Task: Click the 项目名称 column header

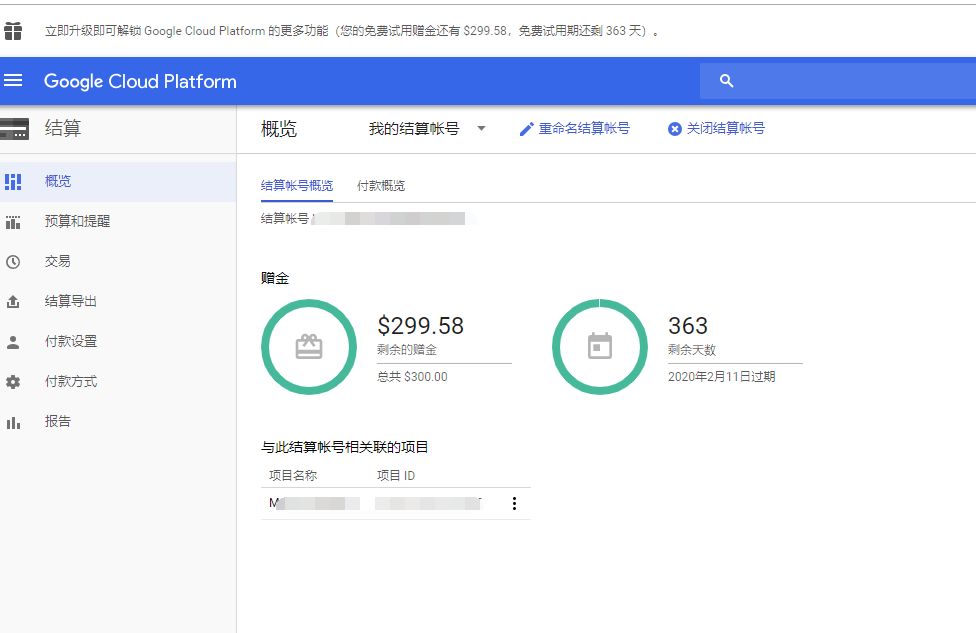Action: pyautogui.click(x=293, y=476)
